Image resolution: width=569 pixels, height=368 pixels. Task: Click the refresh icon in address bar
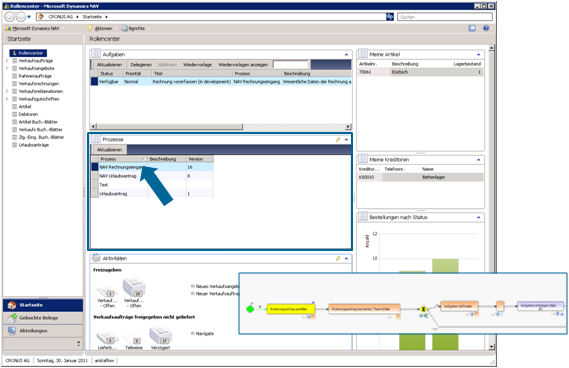390,17
